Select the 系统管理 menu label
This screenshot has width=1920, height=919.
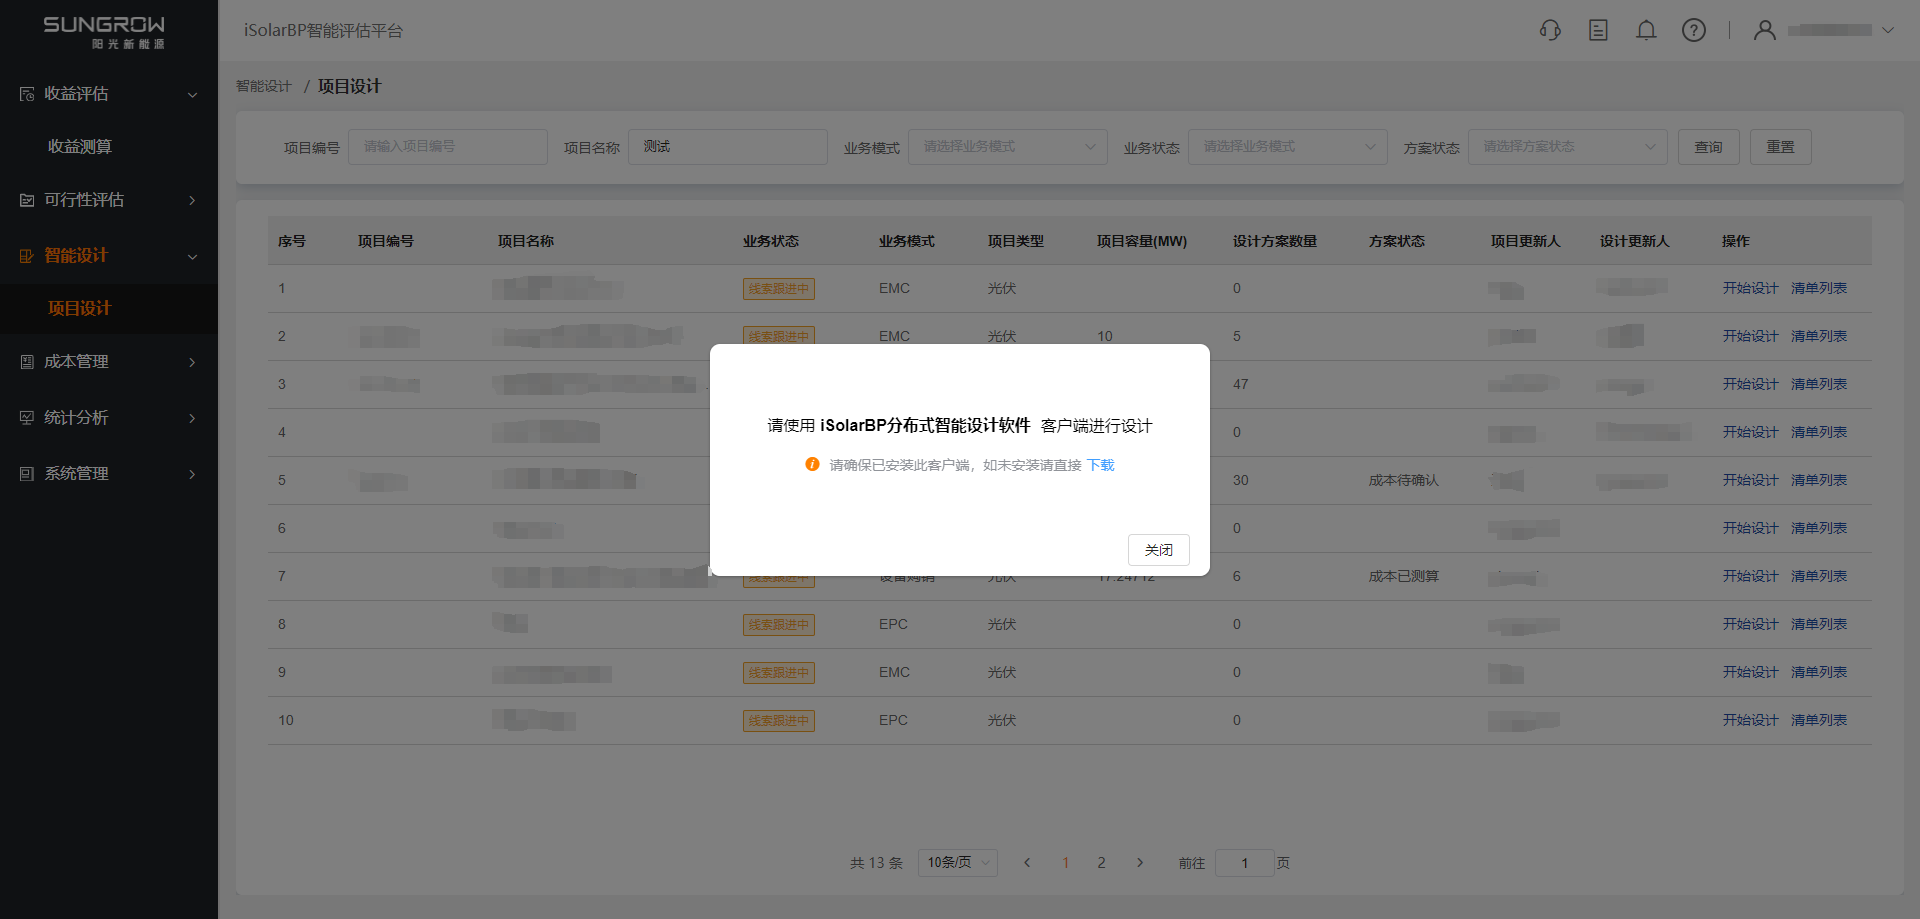[76, 474]
